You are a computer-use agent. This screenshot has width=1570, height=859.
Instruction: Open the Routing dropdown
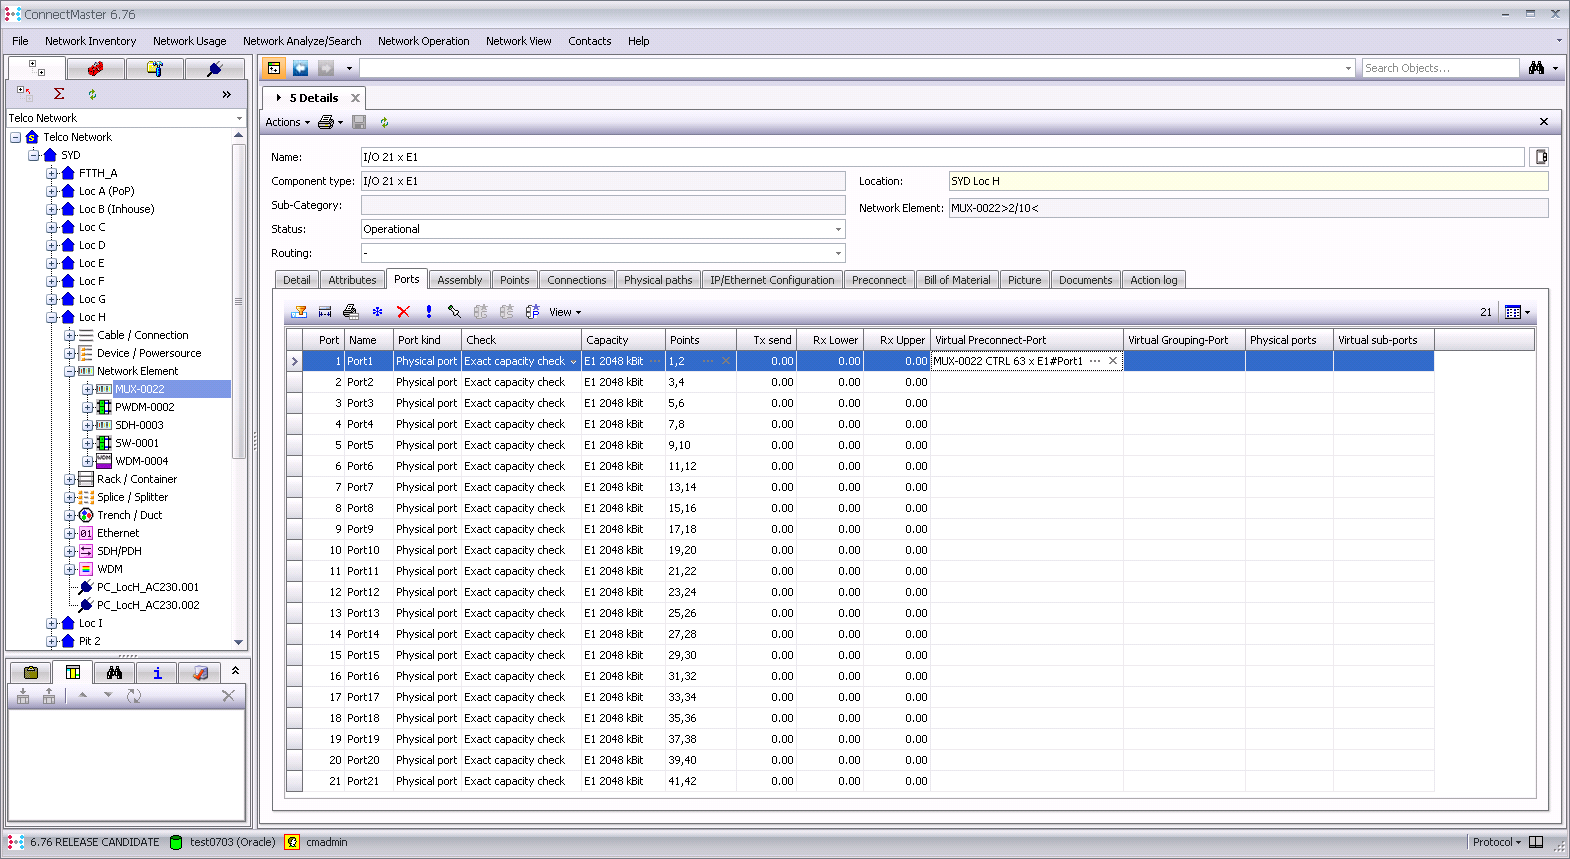click(x=838, y=253)
